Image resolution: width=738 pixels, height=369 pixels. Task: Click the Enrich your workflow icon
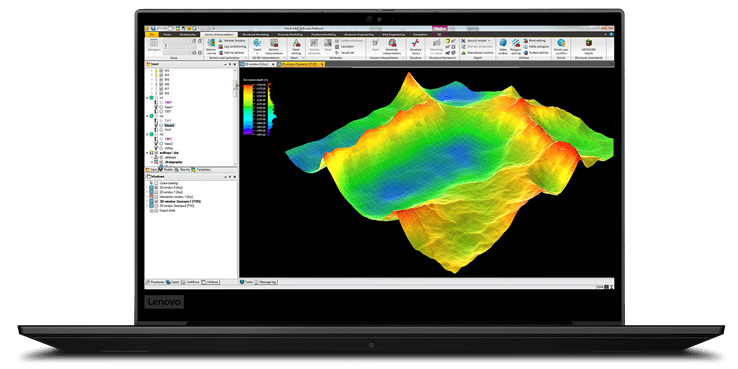pyautogui.click(x=561, y=46)
